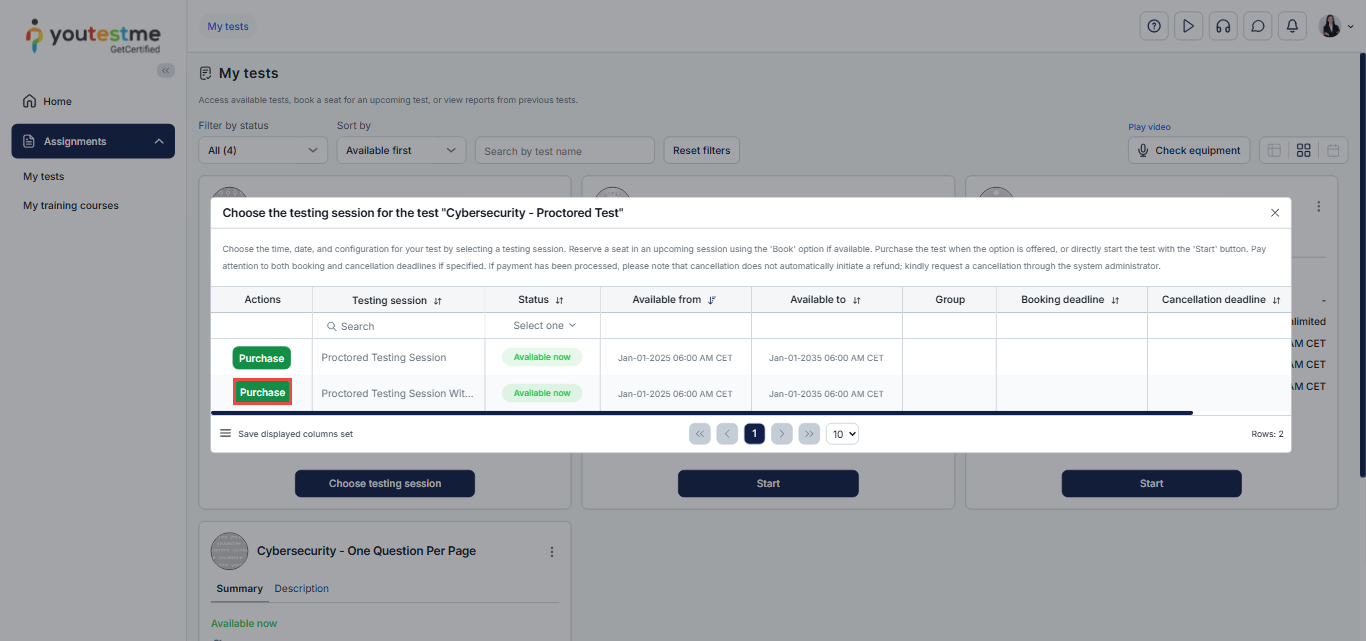This screenshot has width=1366, height=641.
Task: Click the YouTestMe GetCertified logo
Action: (x=92, y=36)
